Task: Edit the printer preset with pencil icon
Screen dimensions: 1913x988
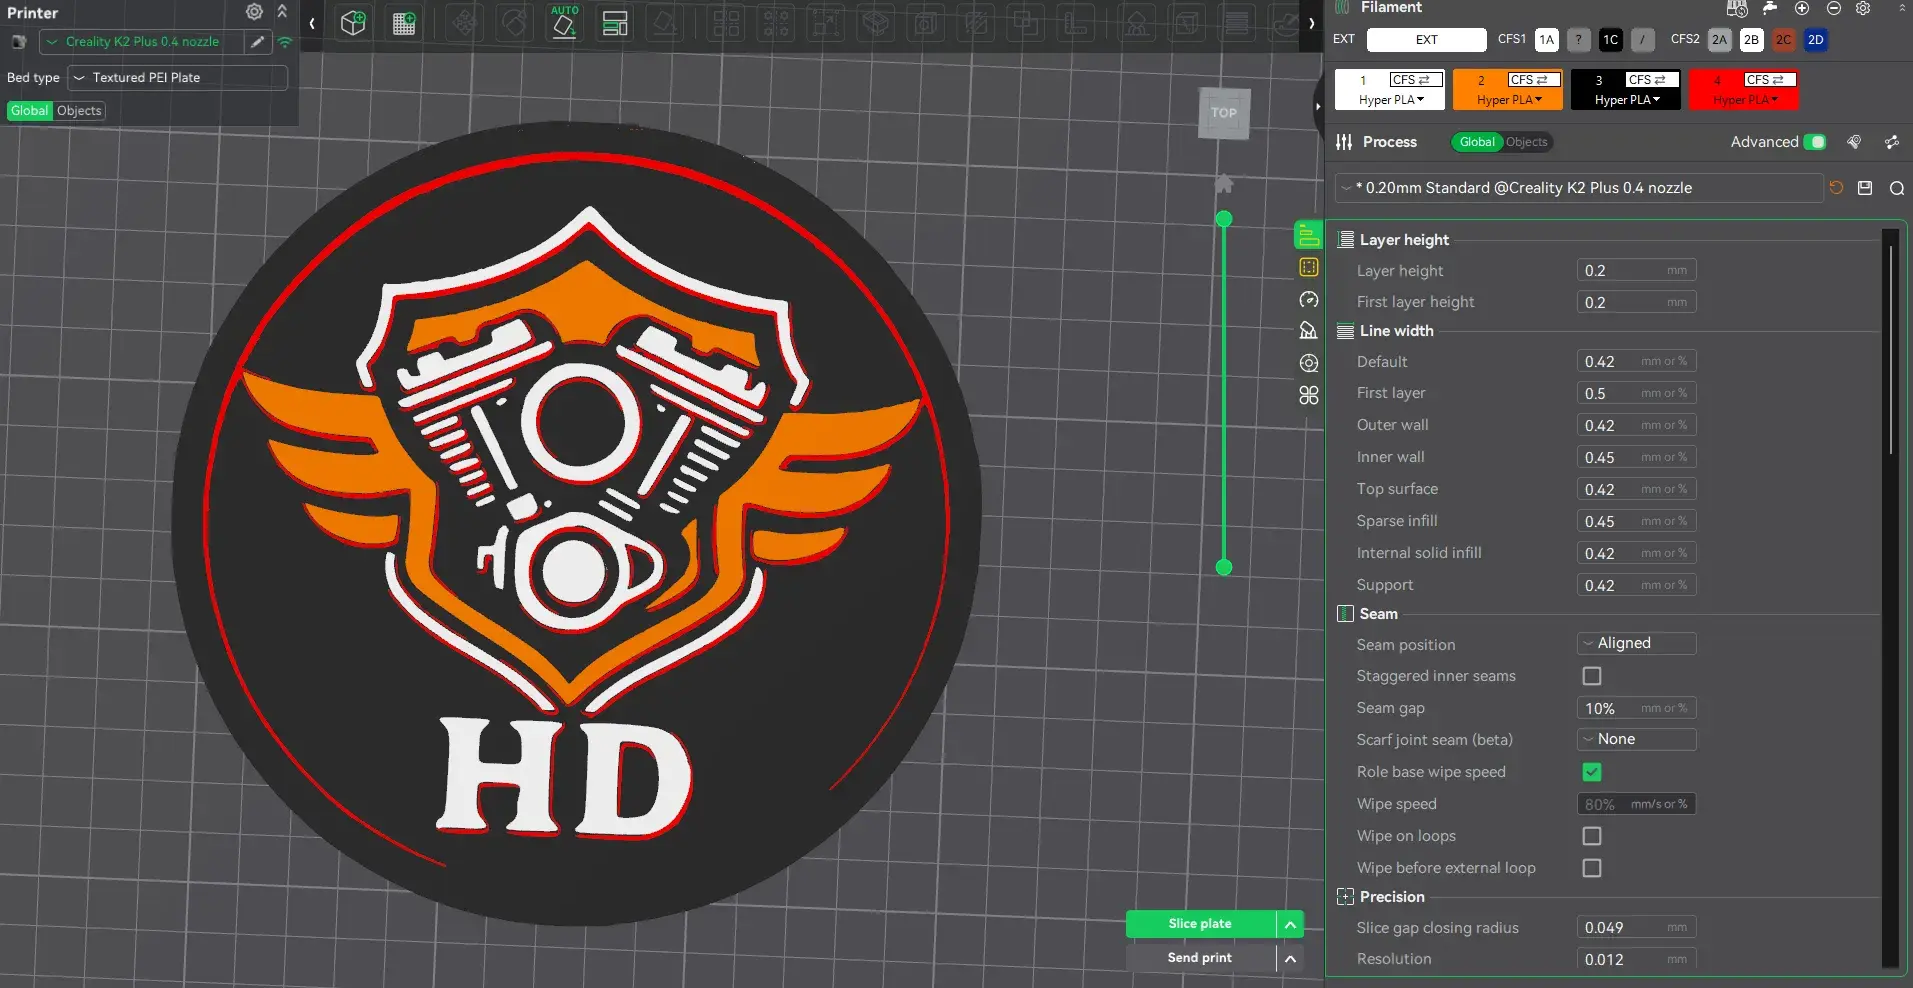Action: (258, 42)
